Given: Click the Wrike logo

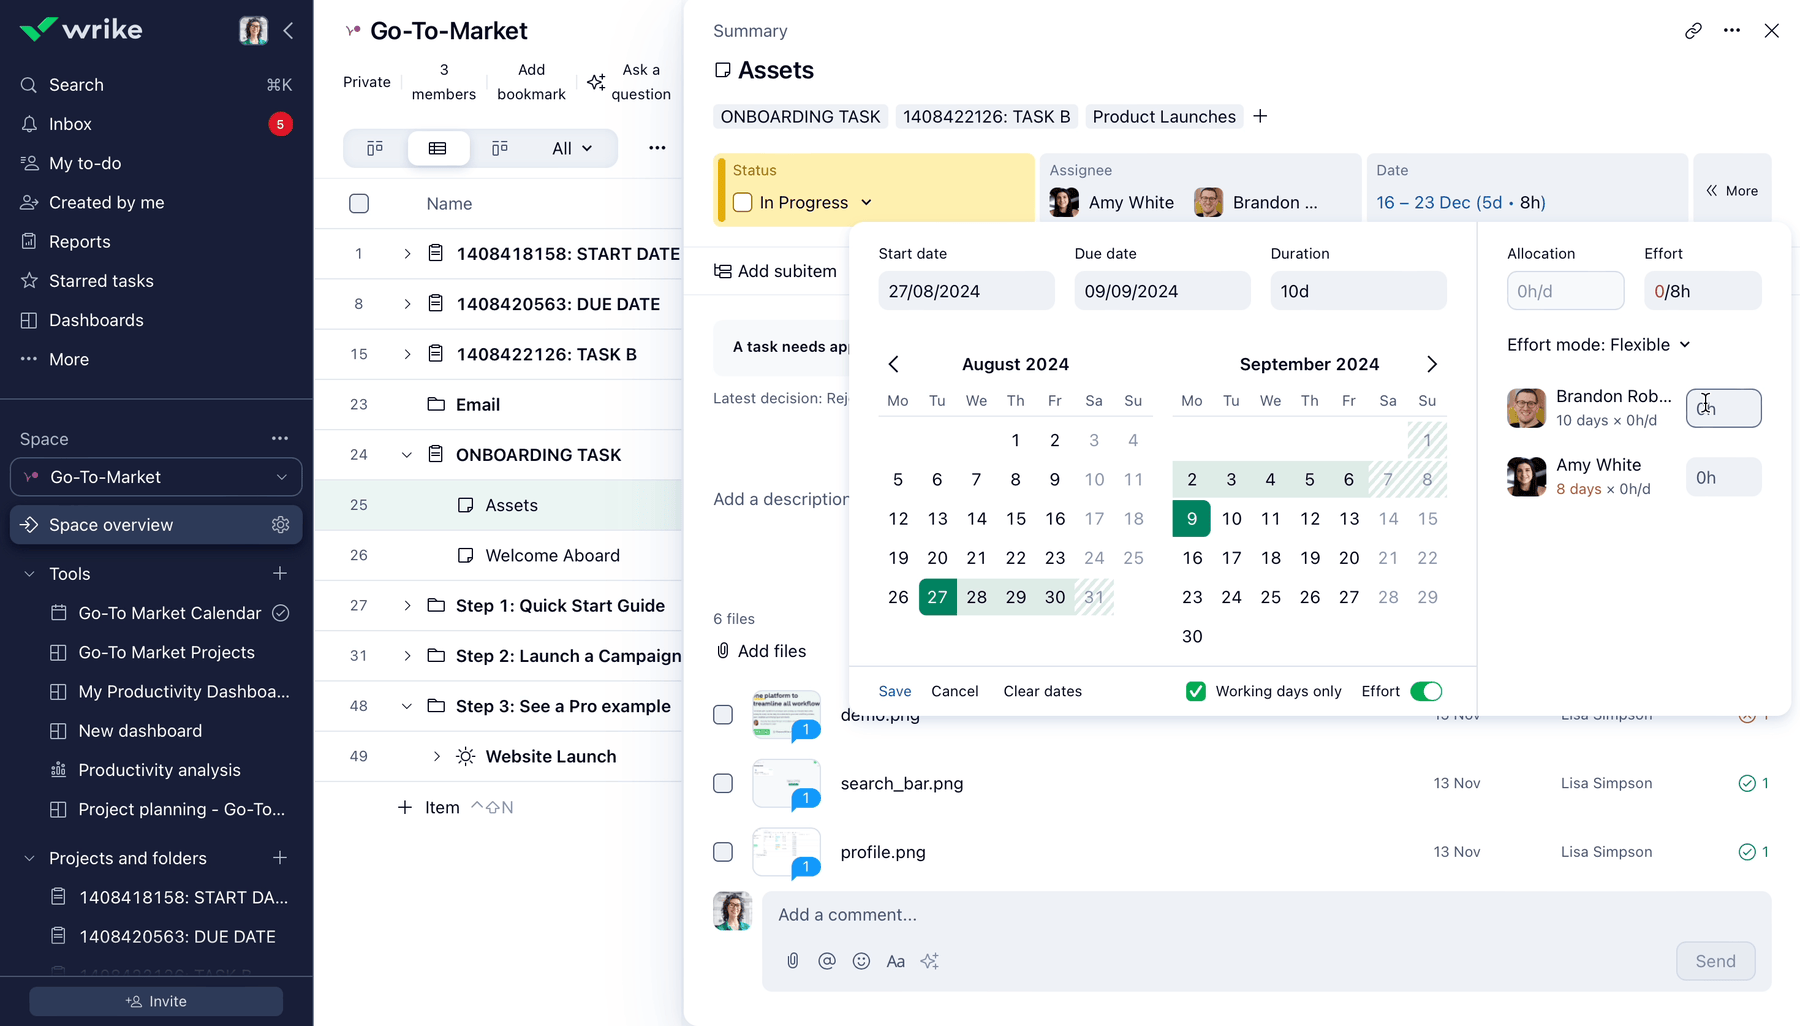Looking at the screenshot, I should pos(81,29).
